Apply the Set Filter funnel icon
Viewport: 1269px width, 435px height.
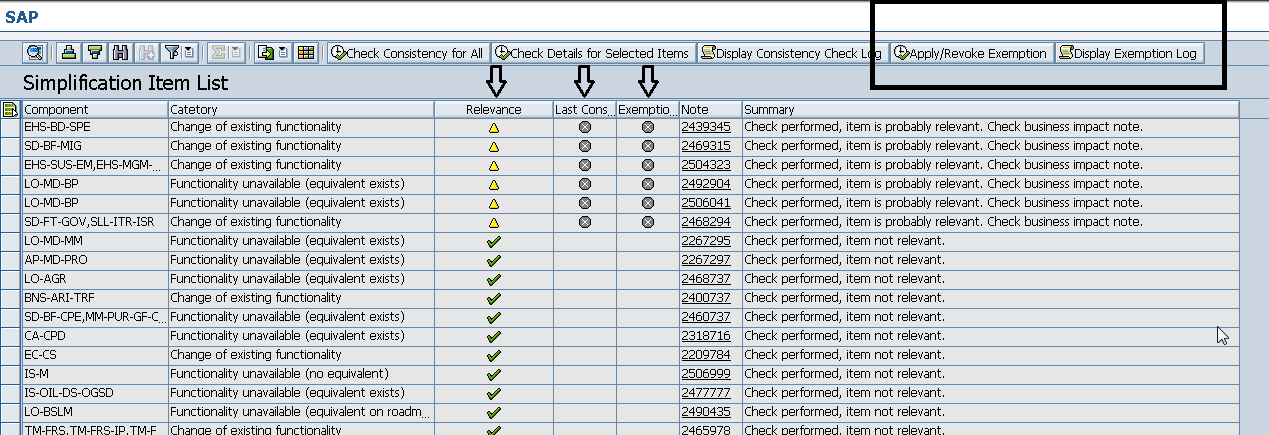pos(171,53)
